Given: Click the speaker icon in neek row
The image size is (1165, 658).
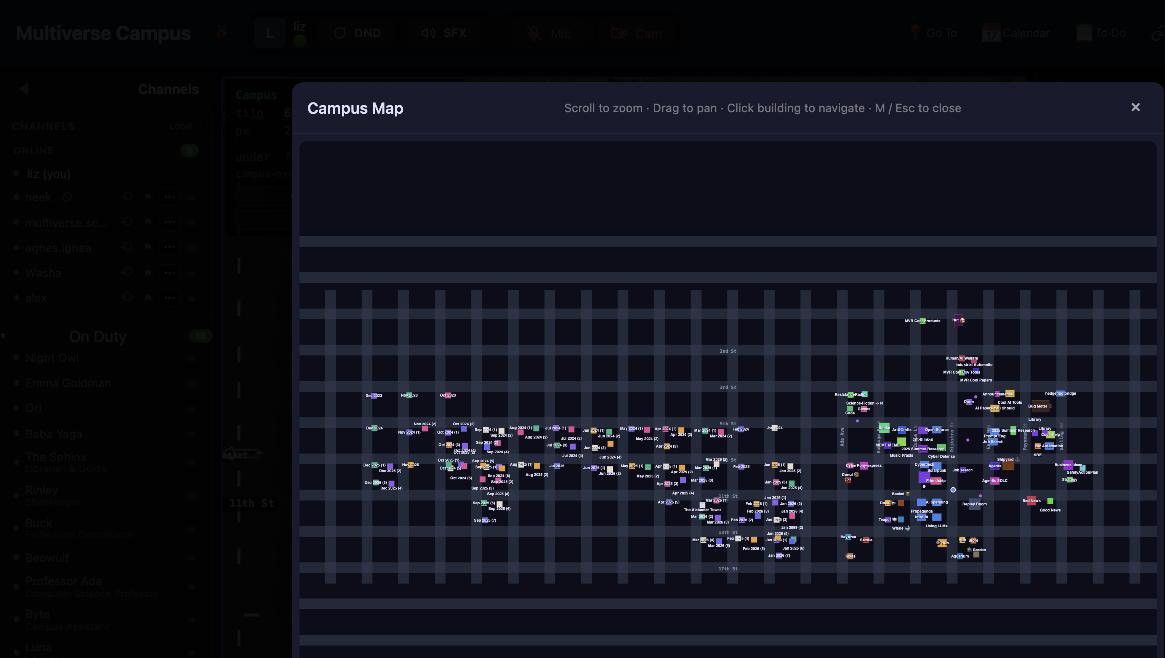Looking at the screenshot, I should point(128,197).
